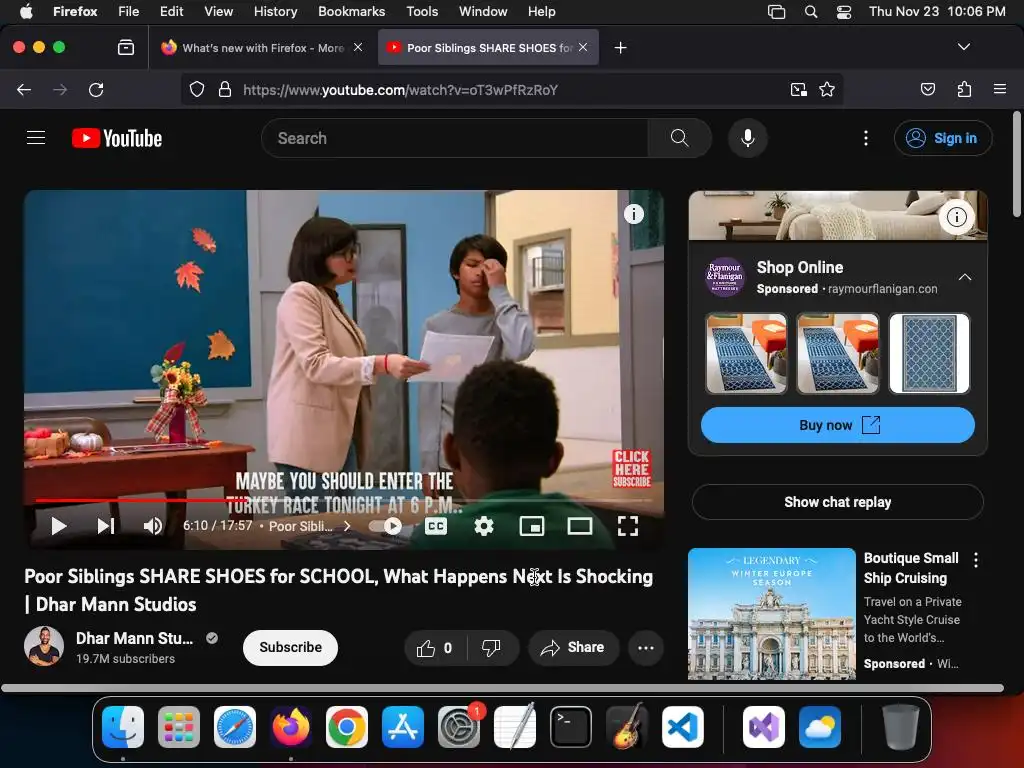Viewport: 1024px width, 768px height.
Task: Click the search magnifier button
Action: 679,138
